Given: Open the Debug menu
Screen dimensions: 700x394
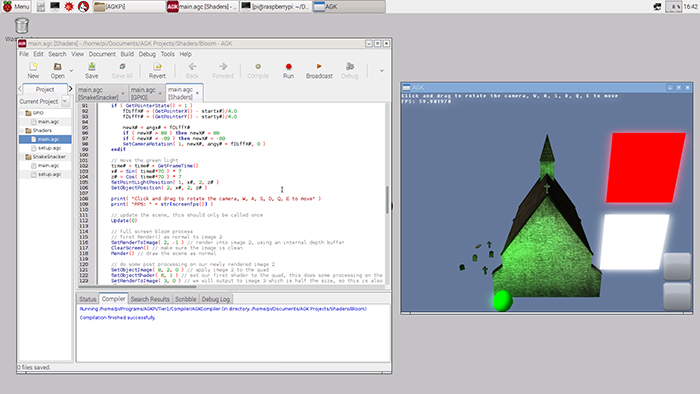Looking at the screenshot, I should (x=147, y=54).
